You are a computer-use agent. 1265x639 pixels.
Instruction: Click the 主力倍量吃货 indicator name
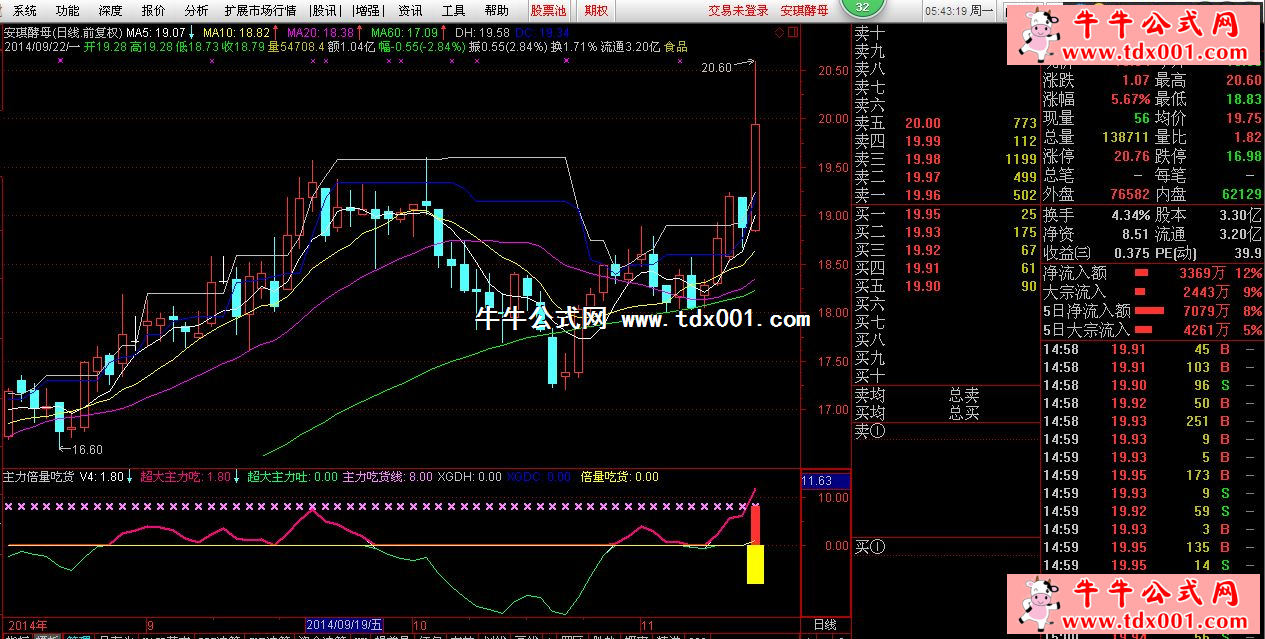click(x=38, y=477)
